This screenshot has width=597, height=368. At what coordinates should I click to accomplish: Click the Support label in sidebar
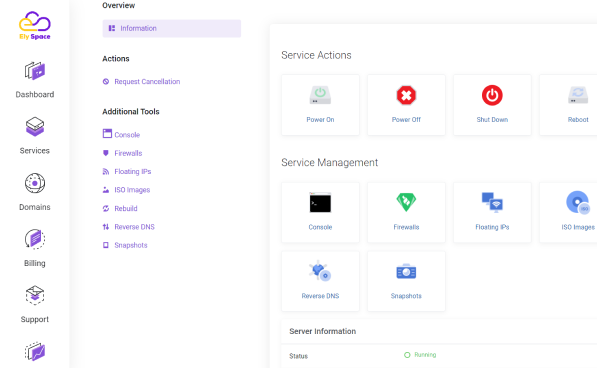[x=35, y=319]
